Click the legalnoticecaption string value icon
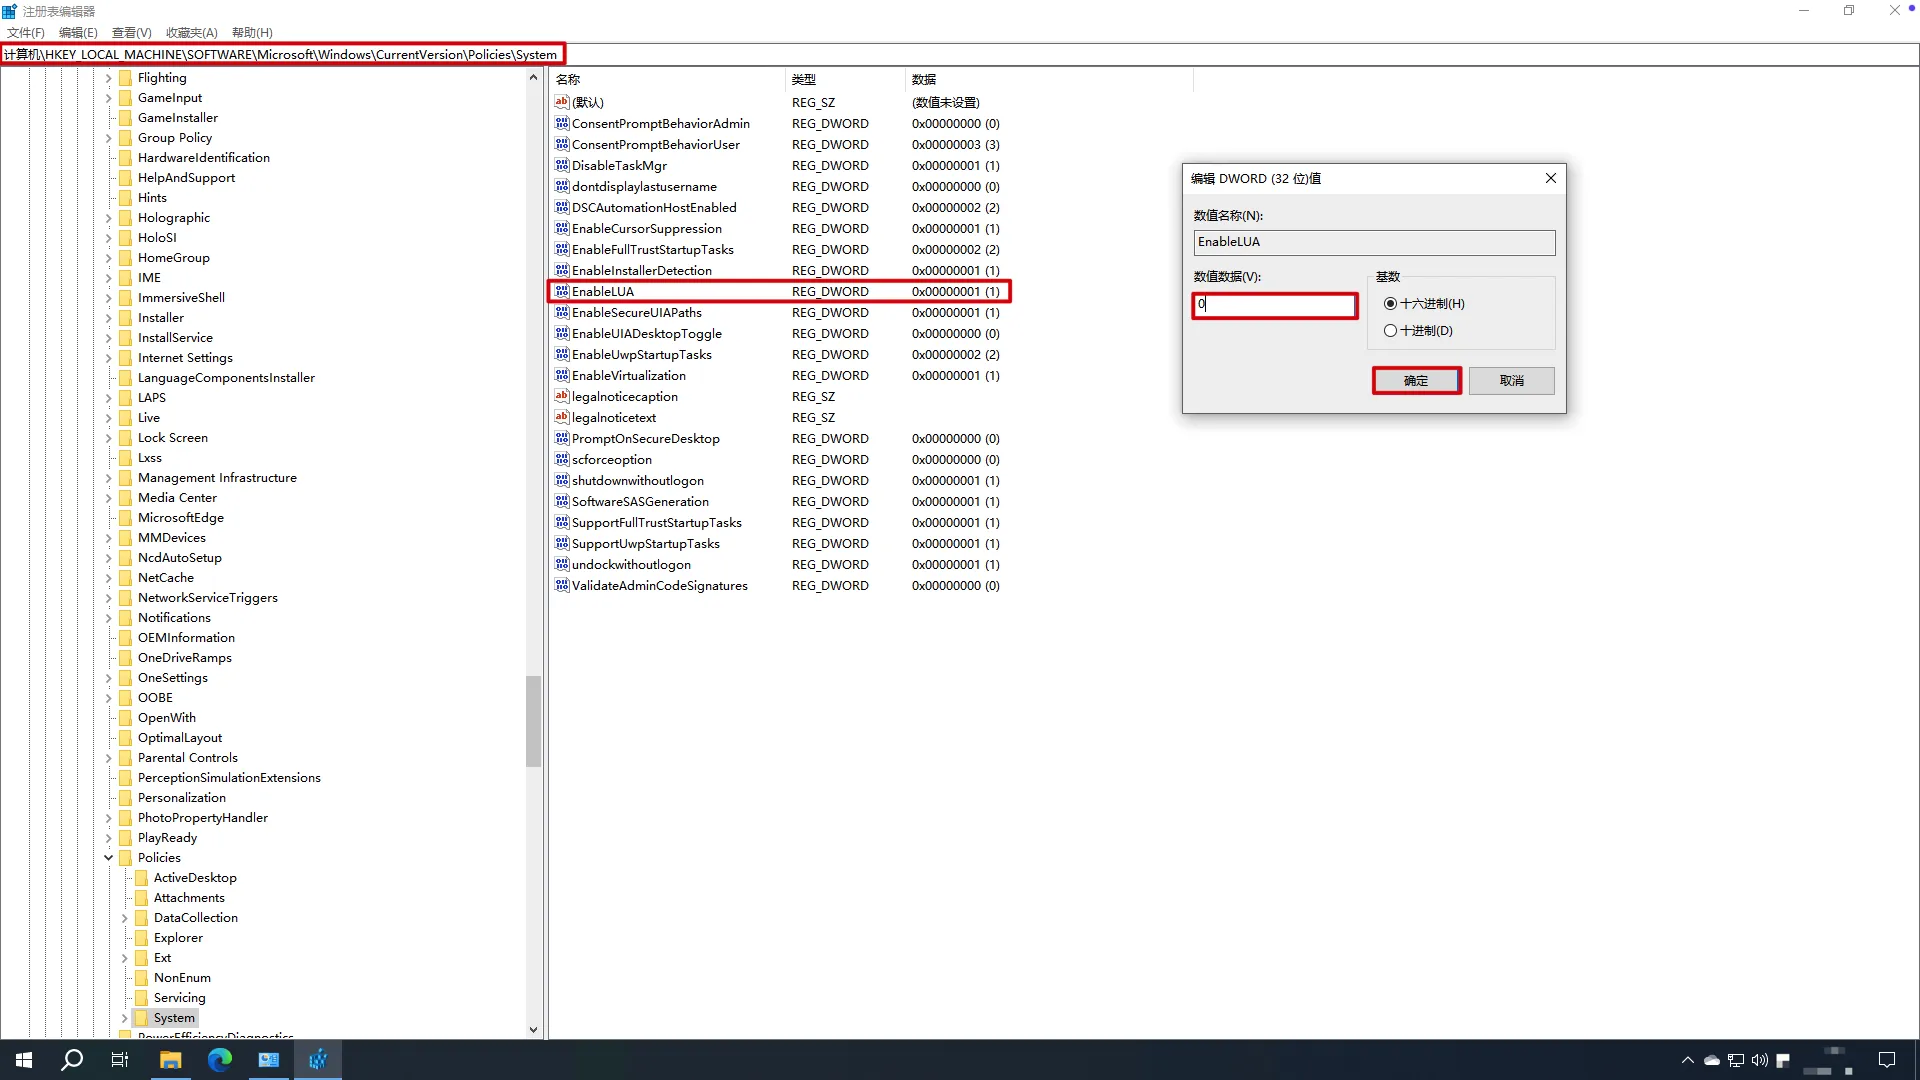 (562, 396)
